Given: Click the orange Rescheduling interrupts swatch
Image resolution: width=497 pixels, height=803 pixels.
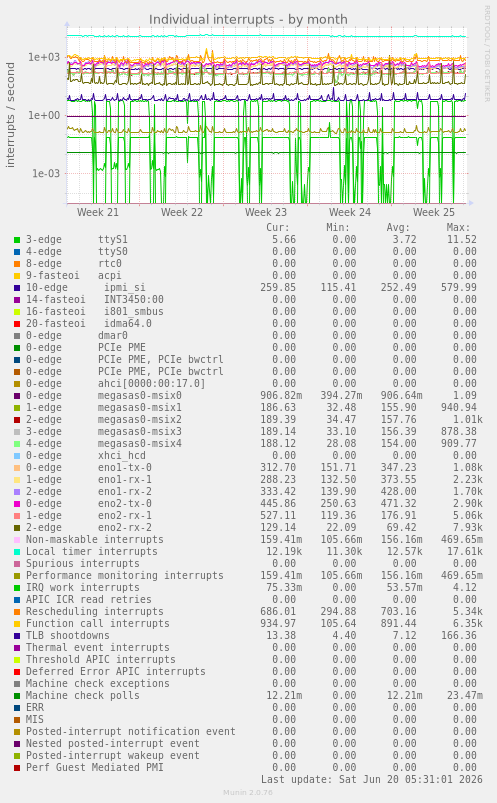Looking at the screenshot, I should tap(17, 611).
